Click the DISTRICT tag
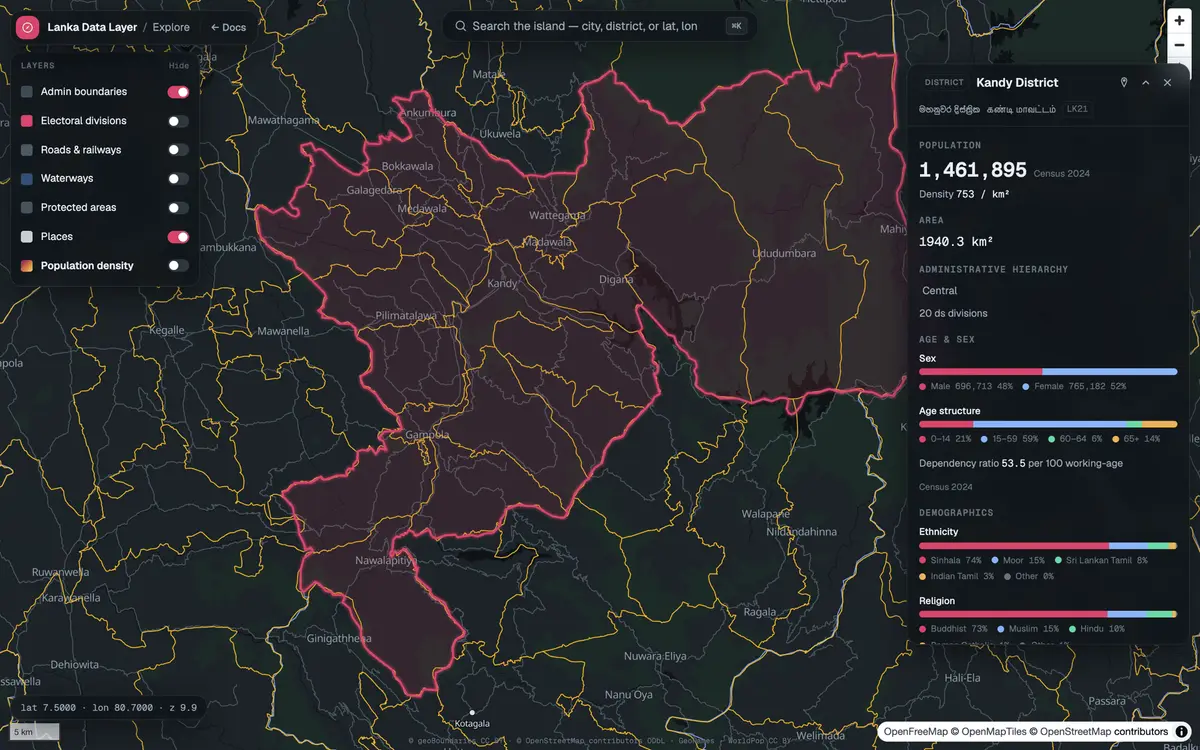Viewport: 1200px width, 750px height. pyautogui.click(x=944, y=83)
